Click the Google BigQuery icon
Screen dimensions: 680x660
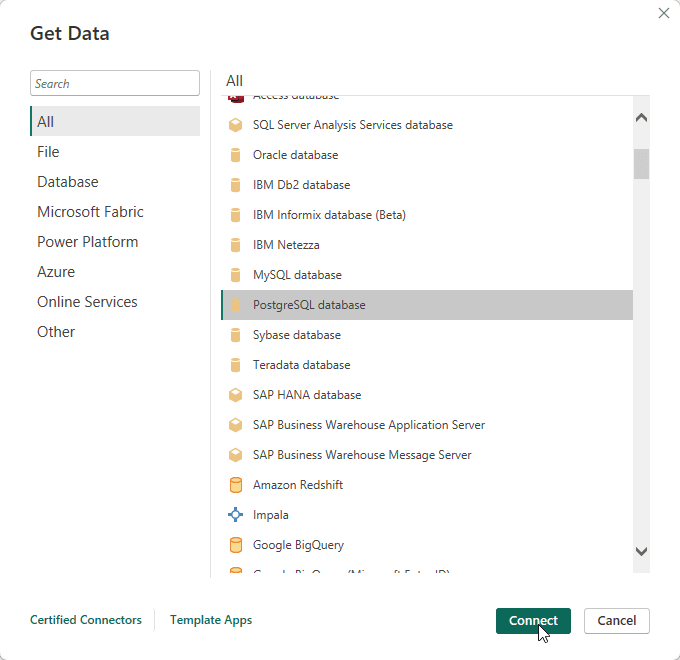235,545
